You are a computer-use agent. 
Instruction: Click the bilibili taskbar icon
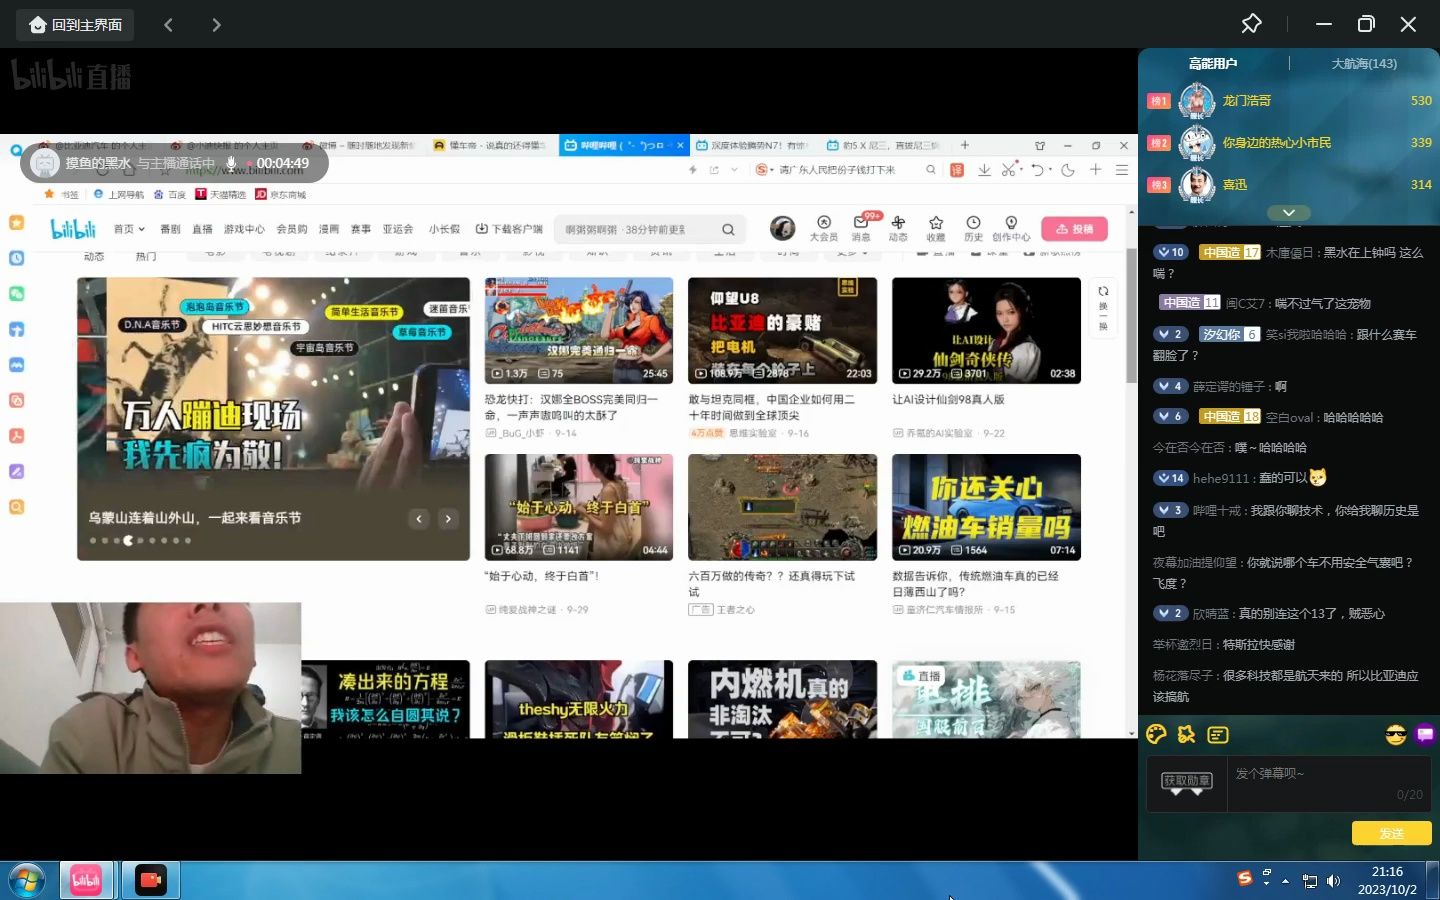[x=86, y=880]
